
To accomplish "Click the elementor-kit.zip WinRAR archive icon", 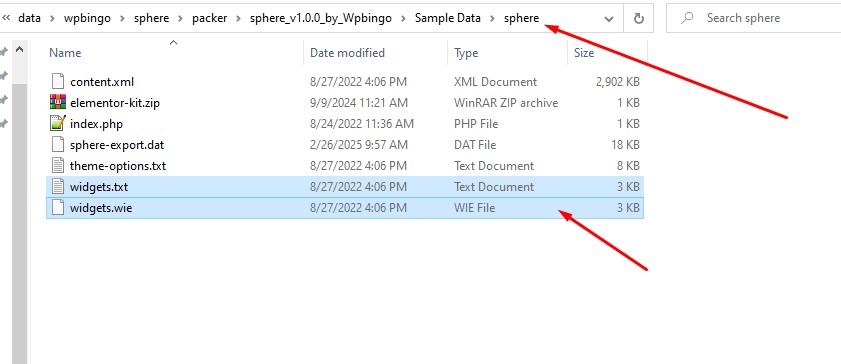I will tap(57, 103).
